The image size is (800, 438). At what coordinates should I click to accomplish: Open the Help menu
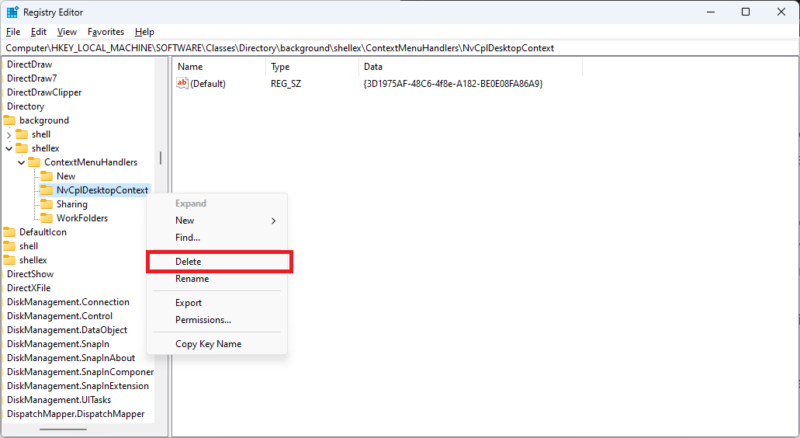point(144,32)
